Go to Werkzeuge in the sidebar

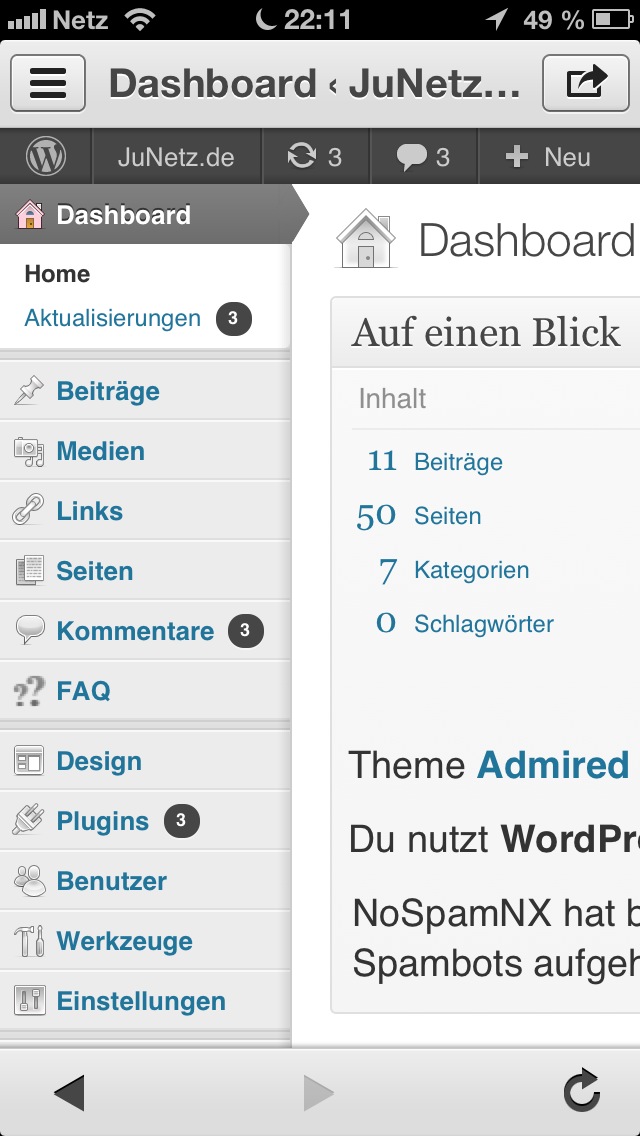[145, 941]
